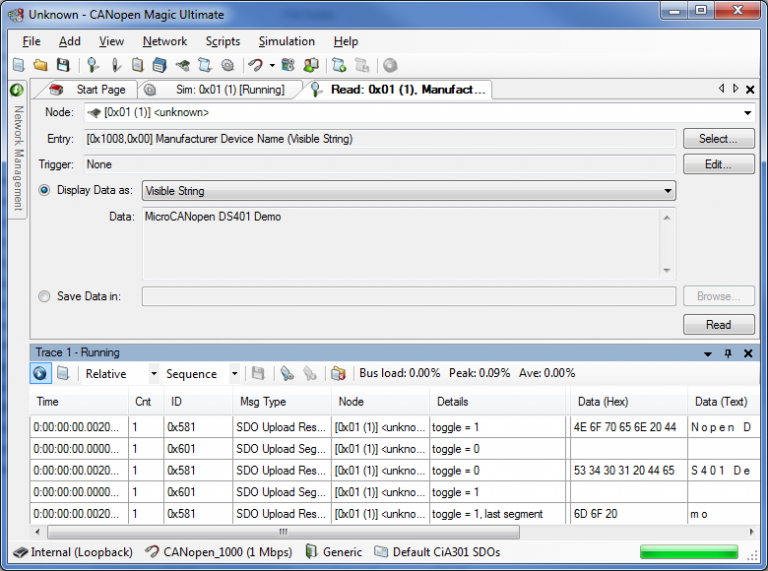
Task: Click the Save floppy disk icon
Action: click(x=62, y=65)
